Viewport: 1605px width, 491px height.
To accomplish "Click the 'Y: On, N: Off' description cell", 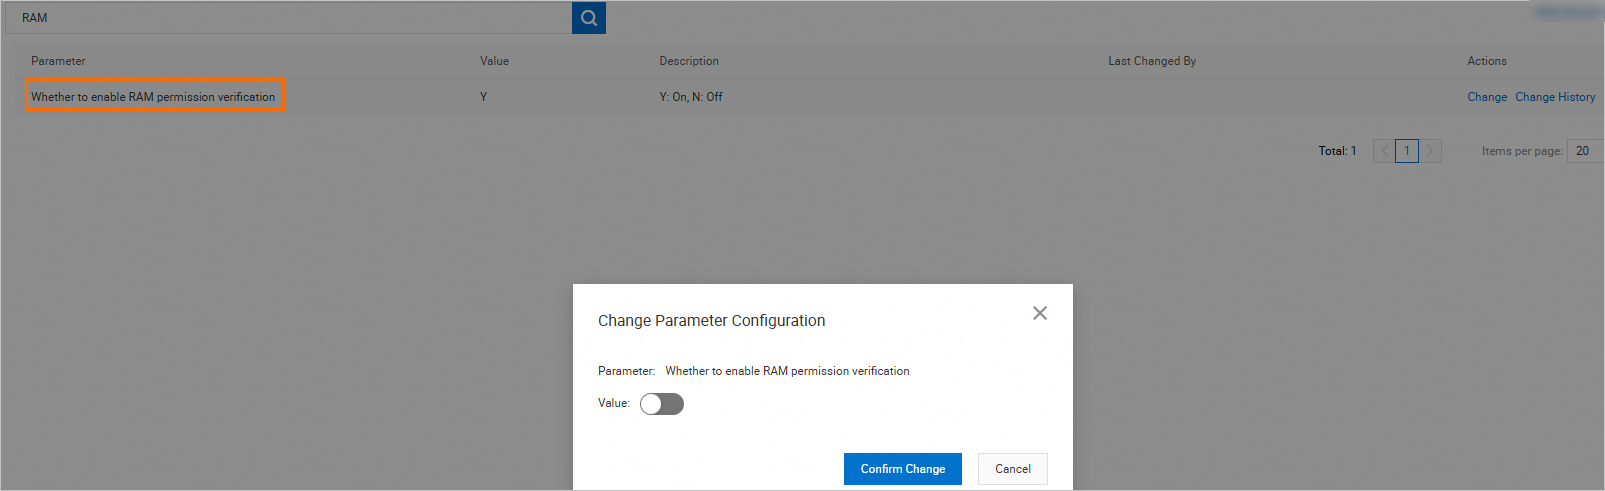I will tap(691, 97).
